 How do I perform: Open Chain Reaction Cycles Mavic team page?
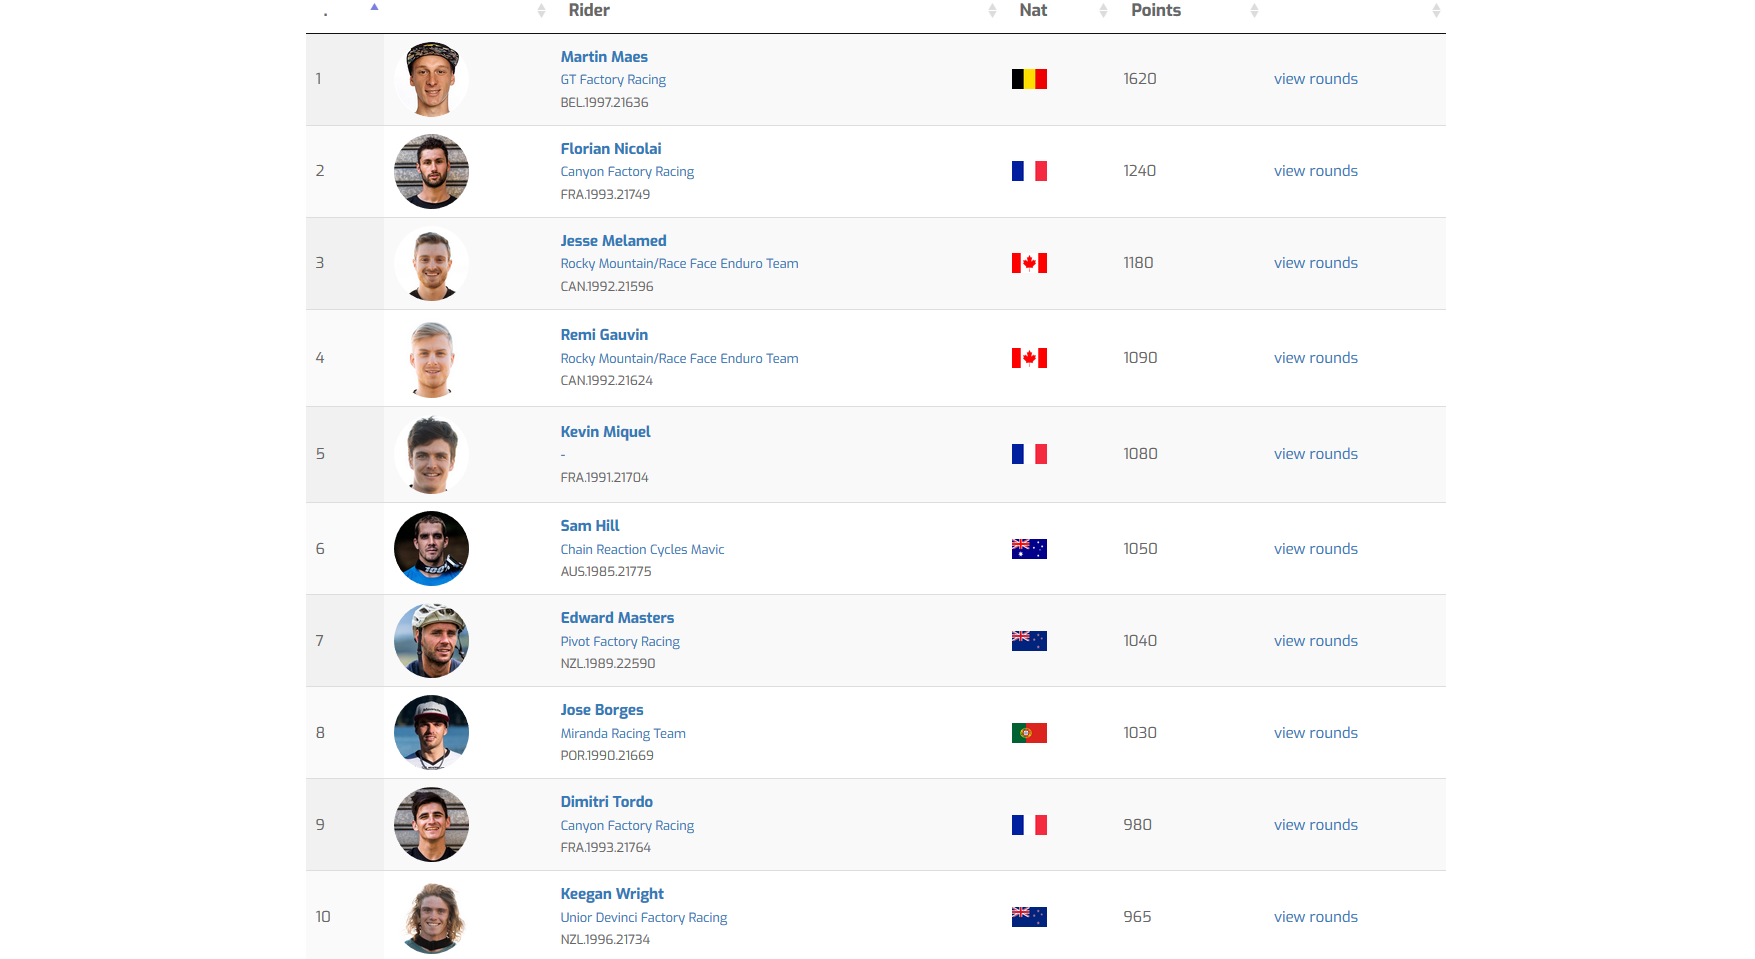click(642, 550)
